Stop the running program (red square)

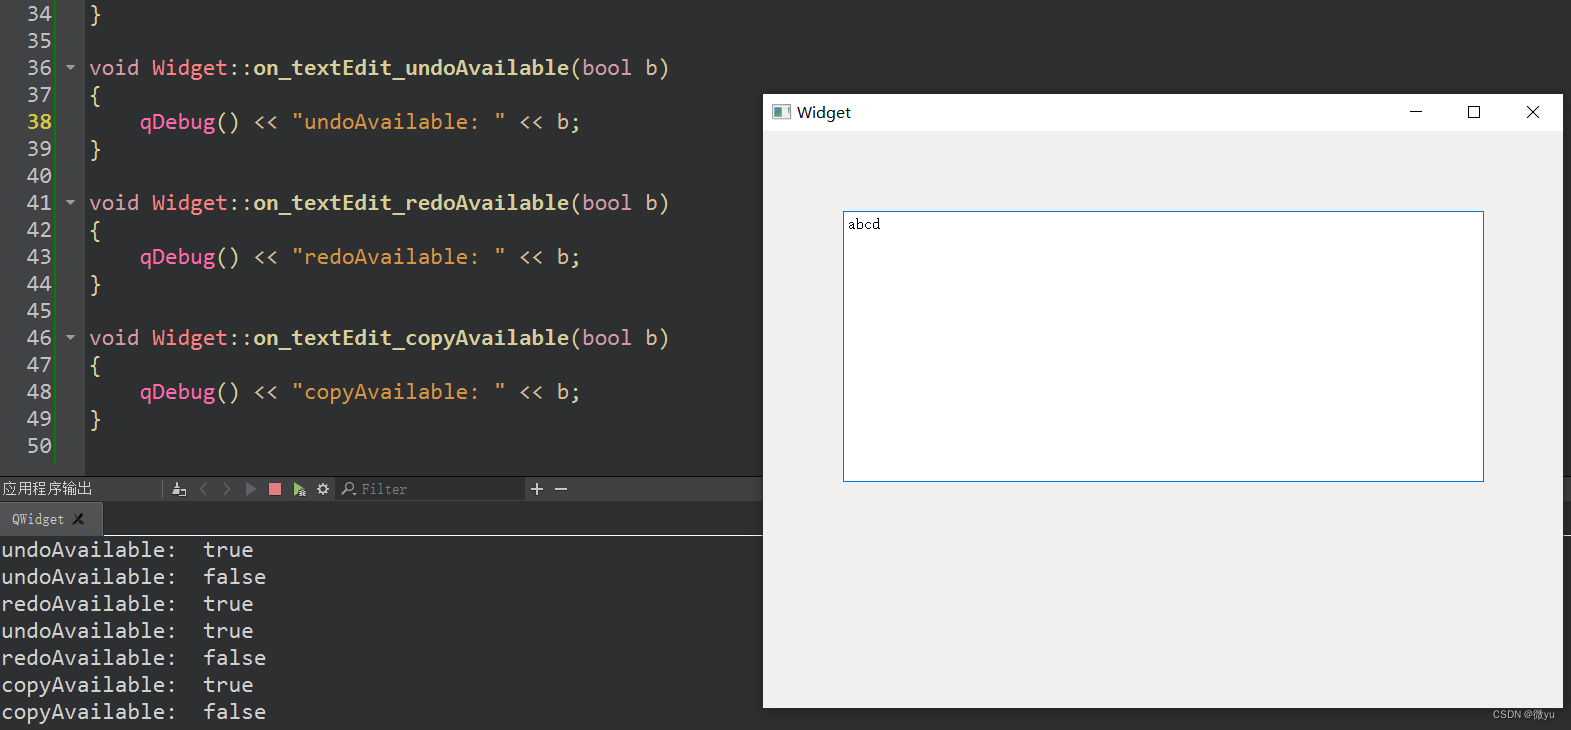click(x=275, y=489)
